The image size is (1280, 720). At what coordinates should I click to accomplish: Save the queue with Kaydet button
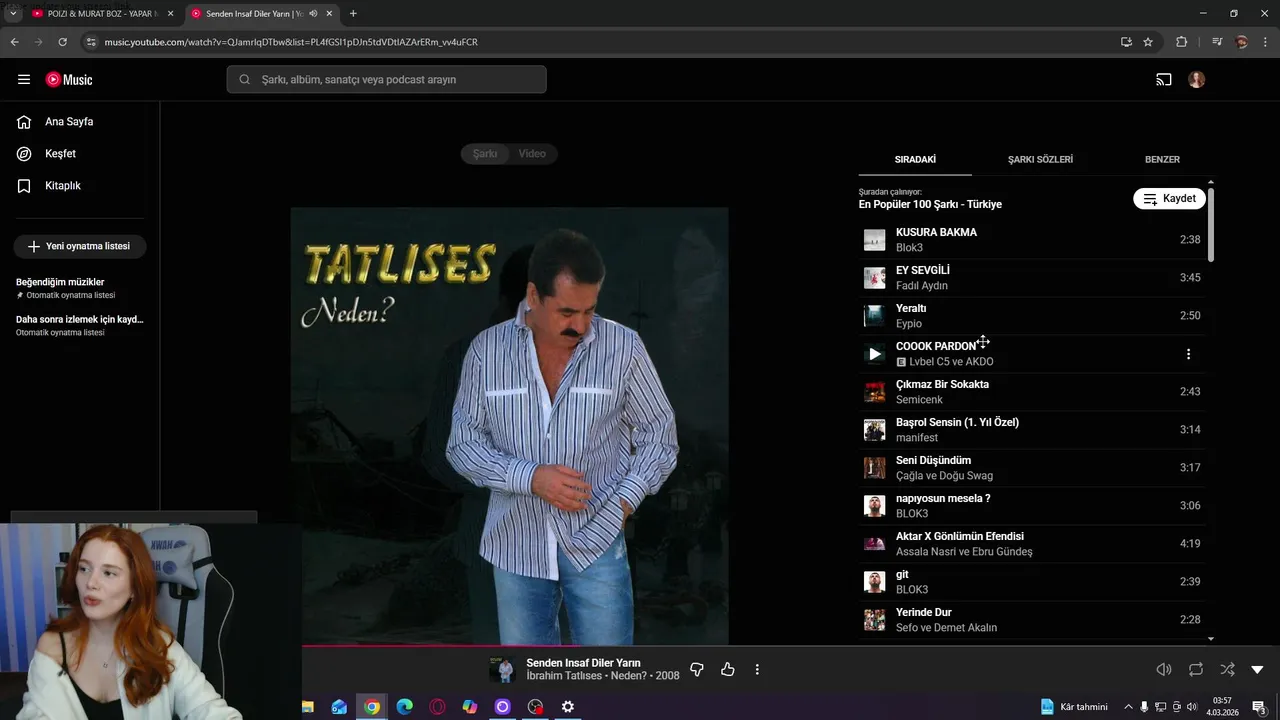pos(1169,199)
